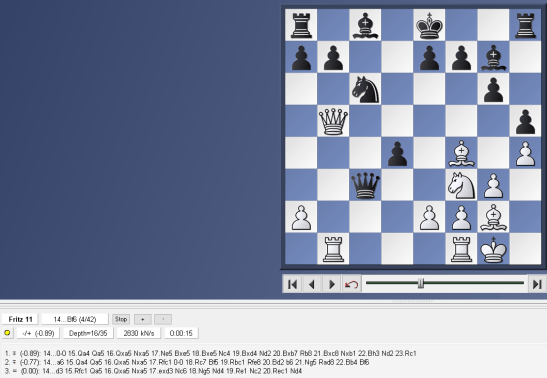Select the white pawn on f2
The image size is (547, 378).
pyautogui.click(x=461, y=217)
